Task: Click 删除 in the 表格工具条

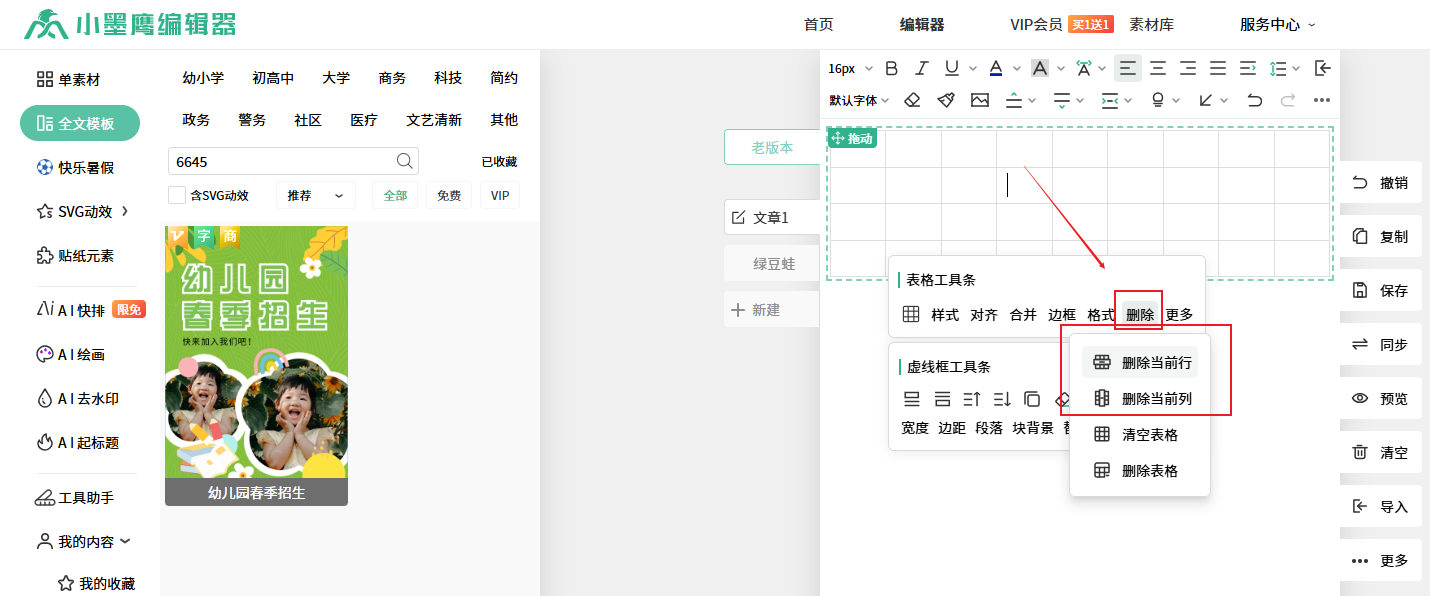Action: [x=1140, y=314]
